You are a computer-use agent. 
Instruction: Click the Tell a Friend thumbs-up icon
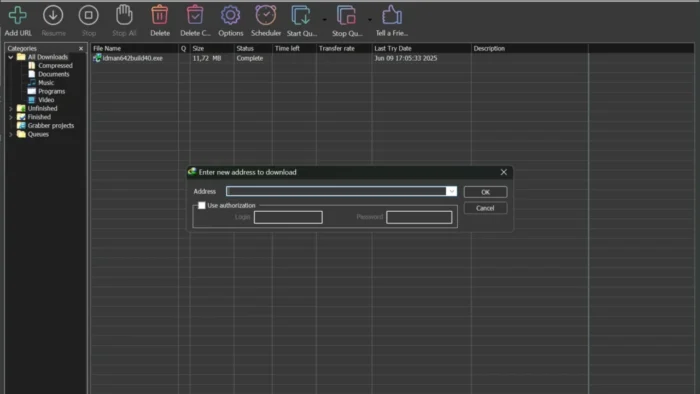pos(392,15)
